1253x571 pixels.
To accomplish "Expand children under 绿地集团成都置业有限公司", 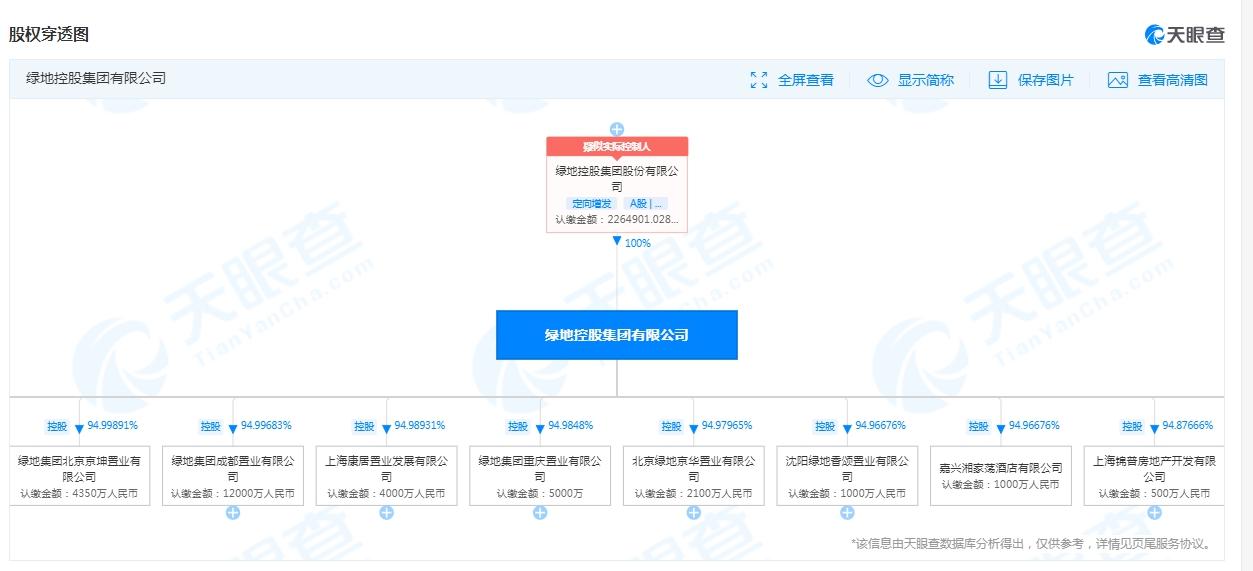I will click(x=233, y=513).
